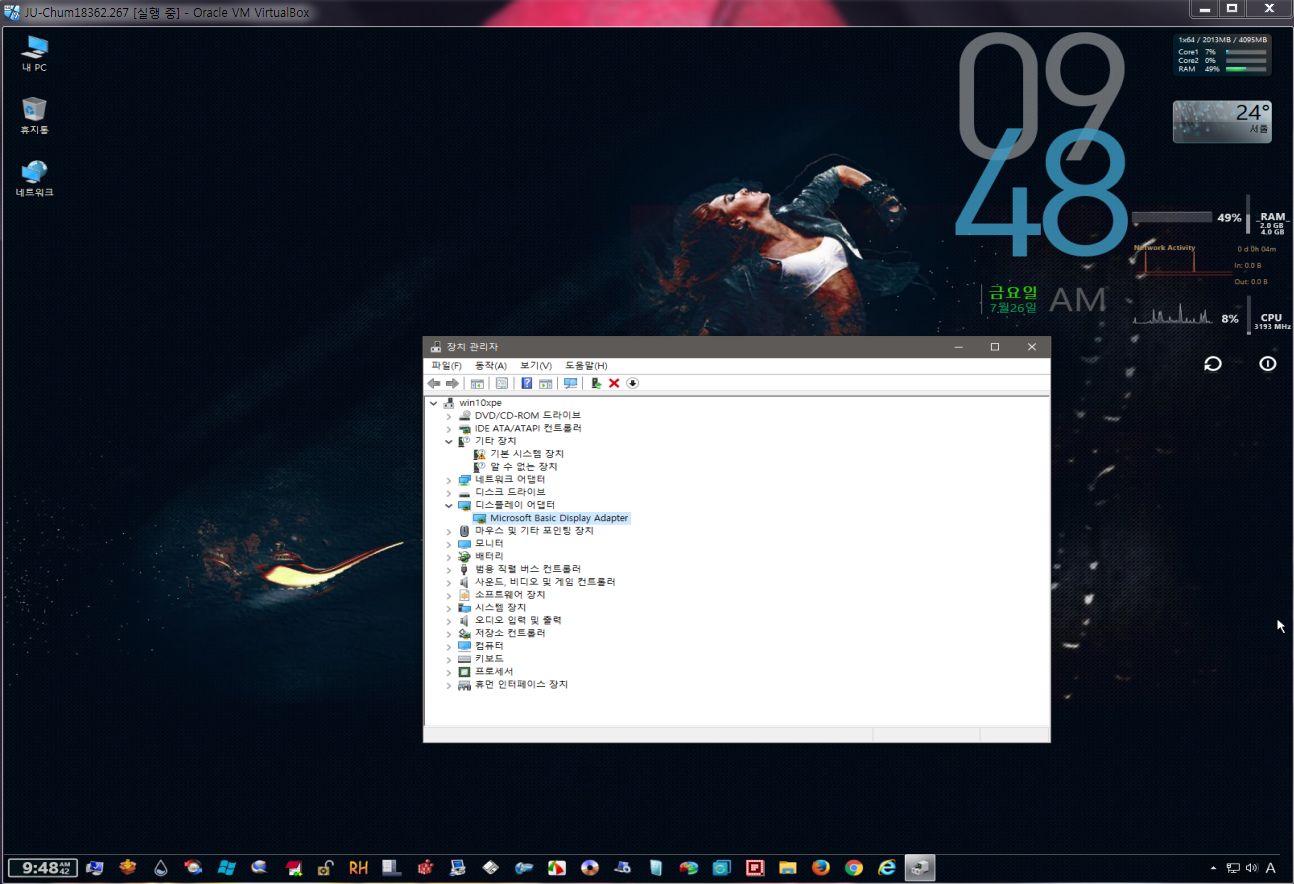Select 저장소 컨트롤러 row
1294x884 pixels.
(x=510, y=633)
